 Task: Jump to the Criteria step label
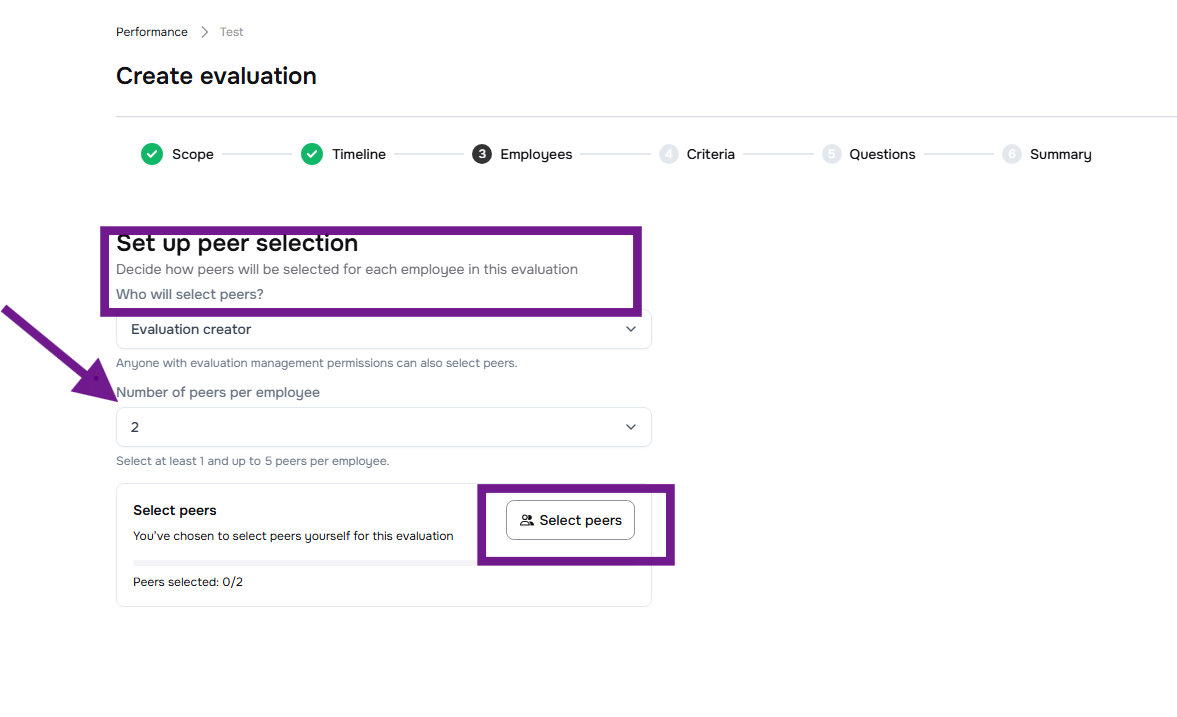[711, 154]
